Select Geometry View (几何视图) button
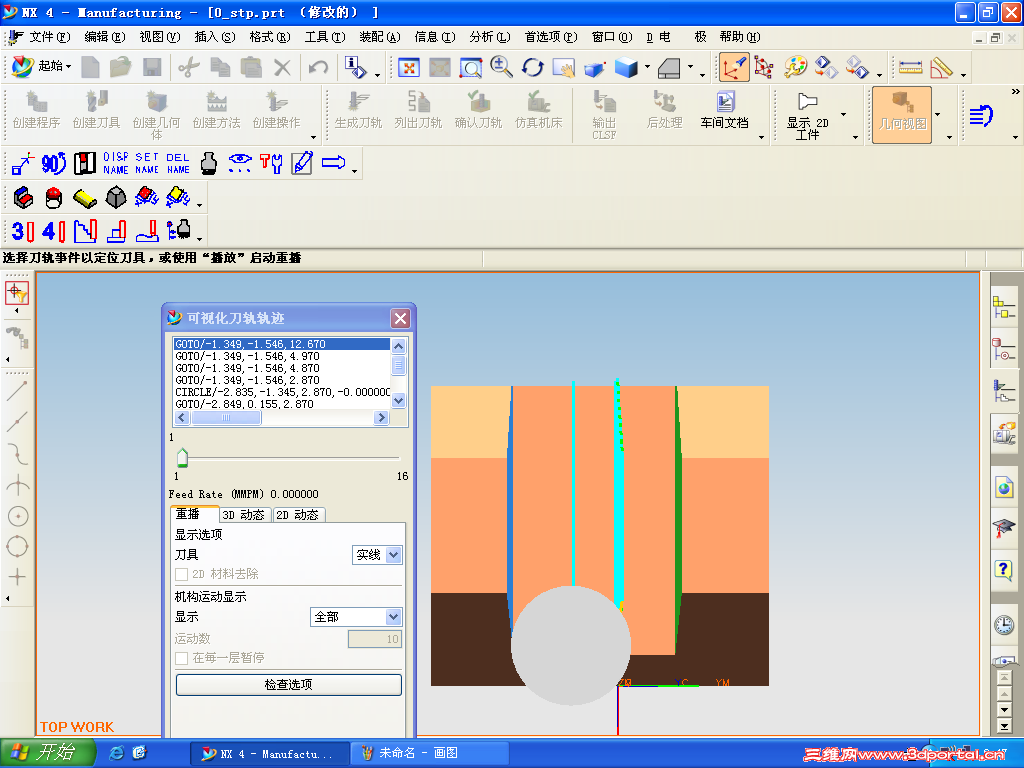1024x768 pixels. coord(903,115)
